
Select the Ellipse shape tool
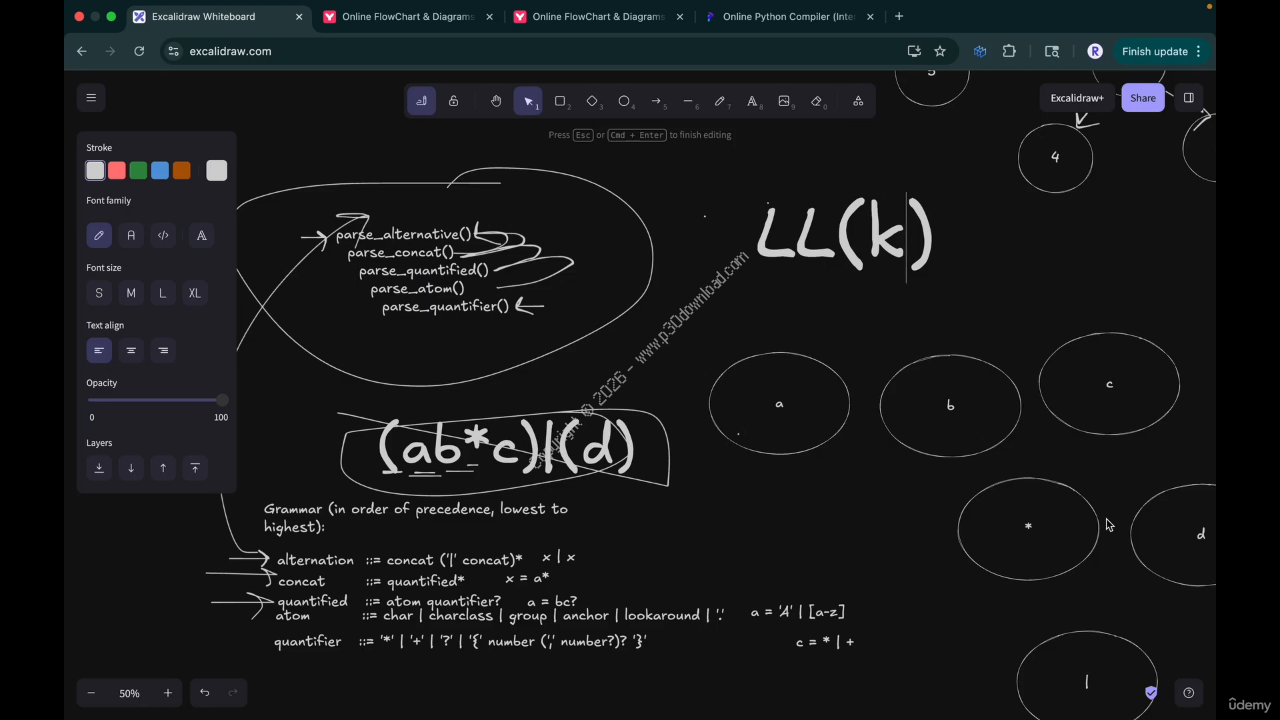[624, 101]
